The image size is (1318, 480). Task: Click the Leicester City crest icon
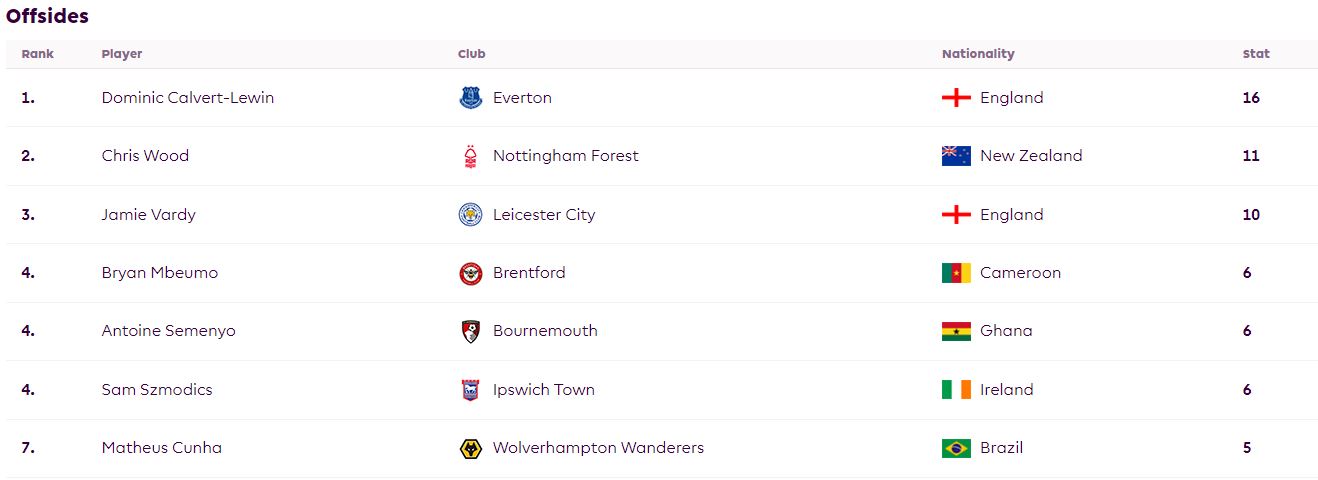tap(470, 215)
